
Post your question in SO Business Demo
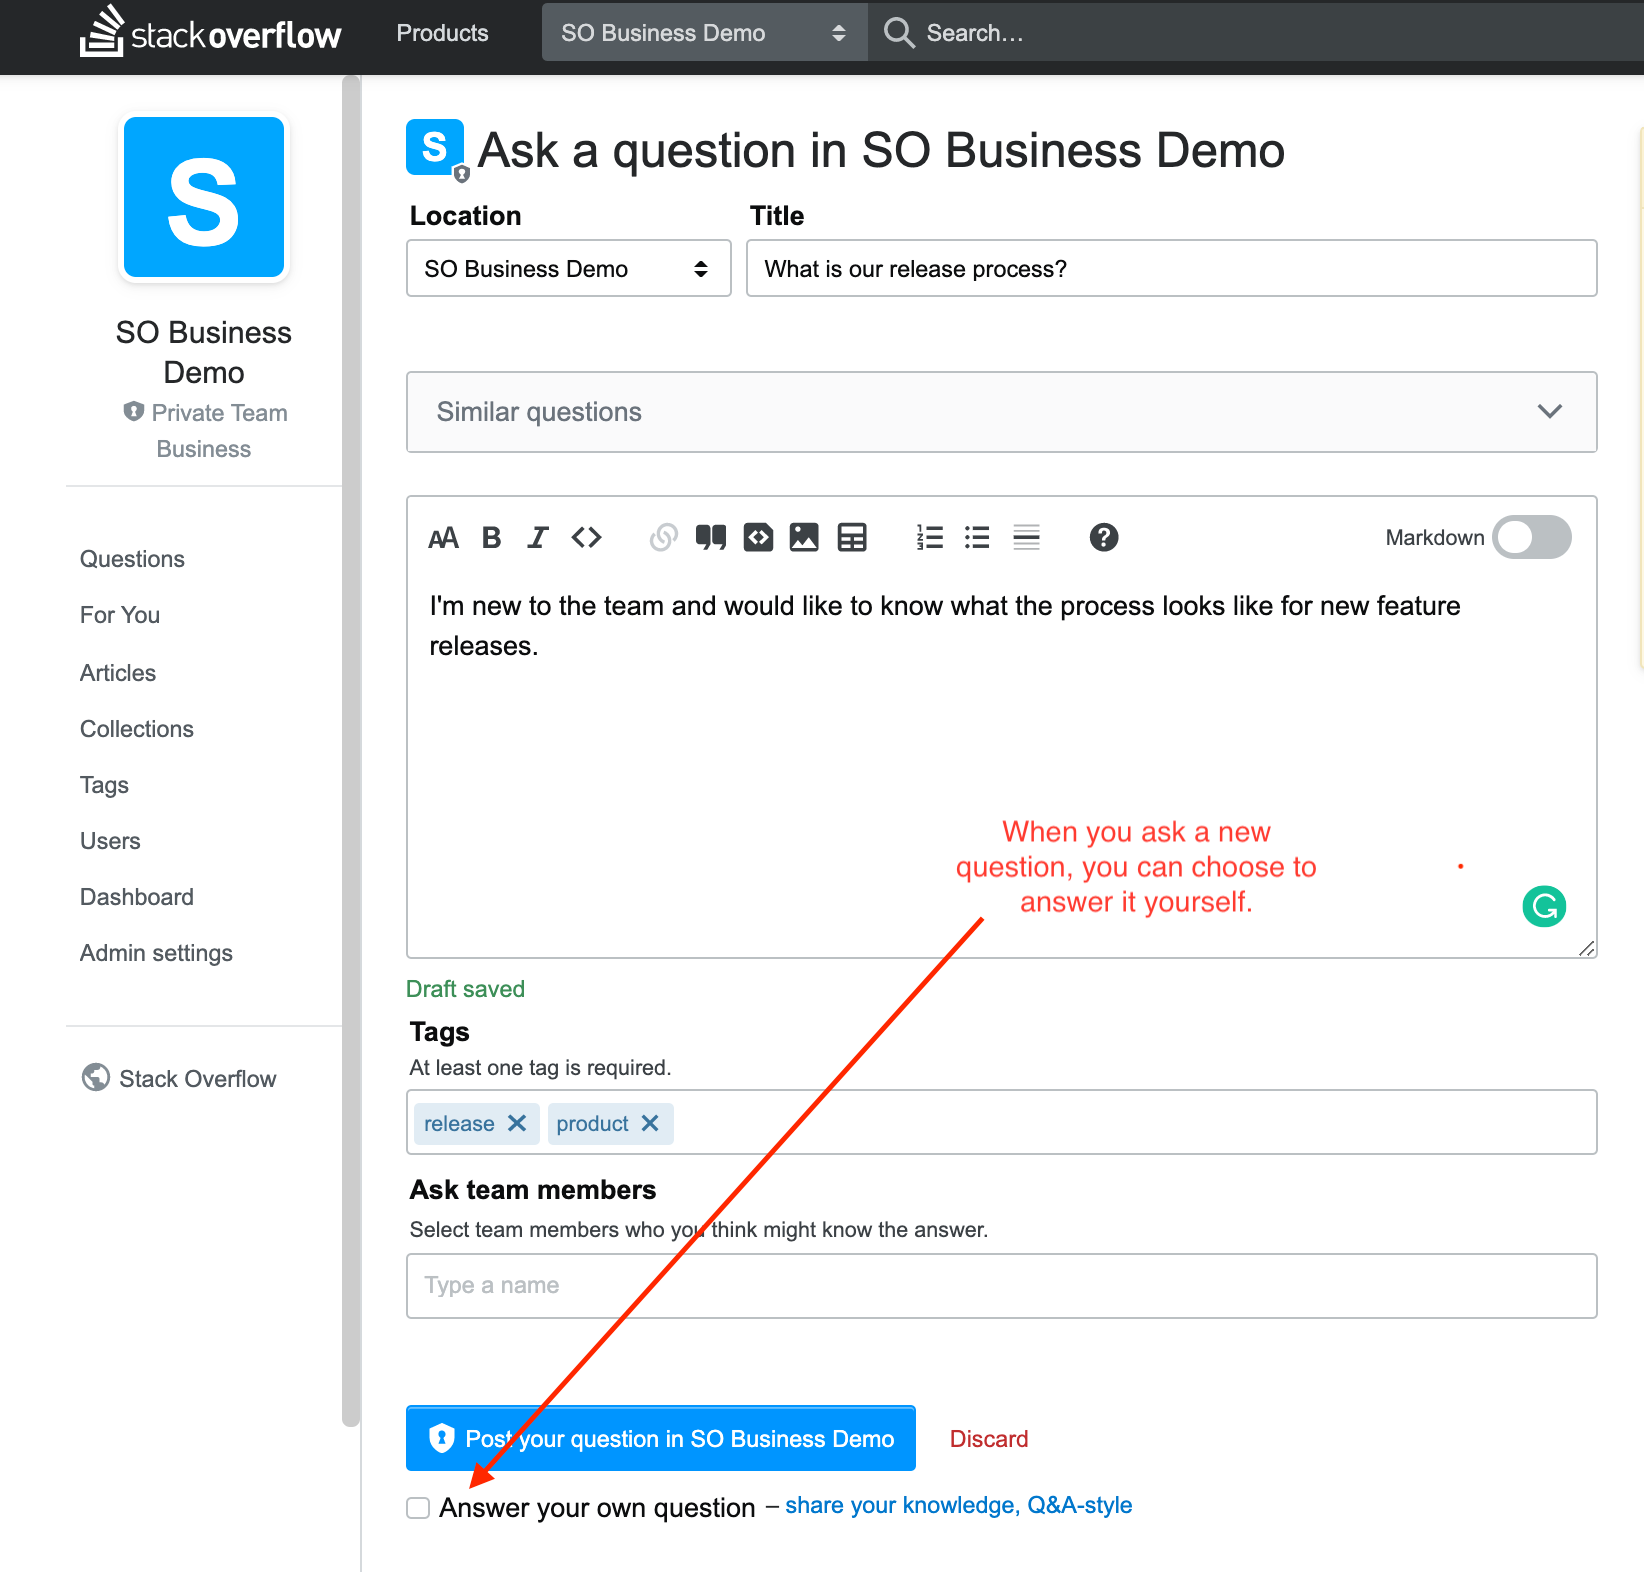pyautogui.click(x=661, y=1438)
